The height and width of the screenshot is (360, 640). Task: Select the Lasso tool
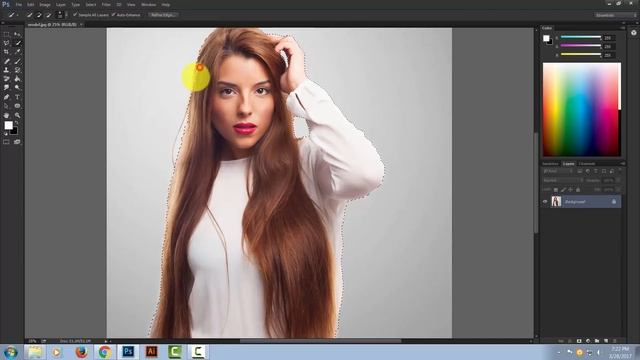(x=6, y=43)
